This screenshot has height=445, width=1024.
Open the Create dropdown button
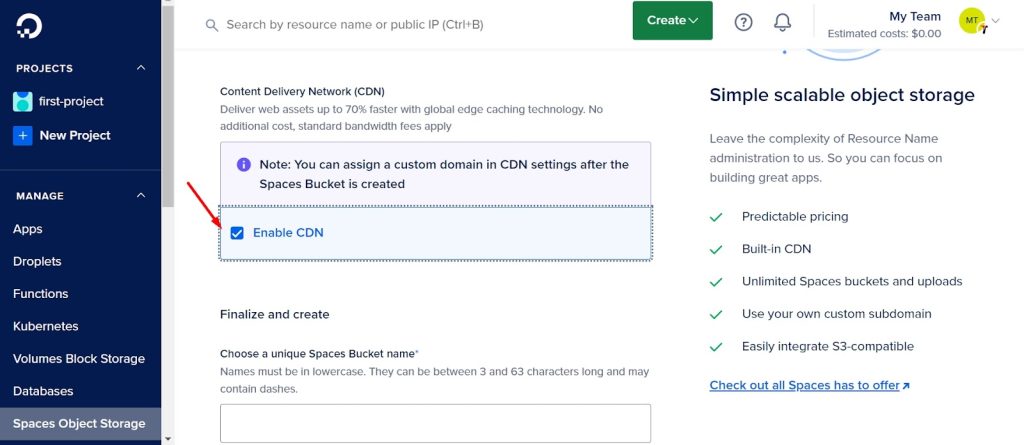tap(673, 20)
